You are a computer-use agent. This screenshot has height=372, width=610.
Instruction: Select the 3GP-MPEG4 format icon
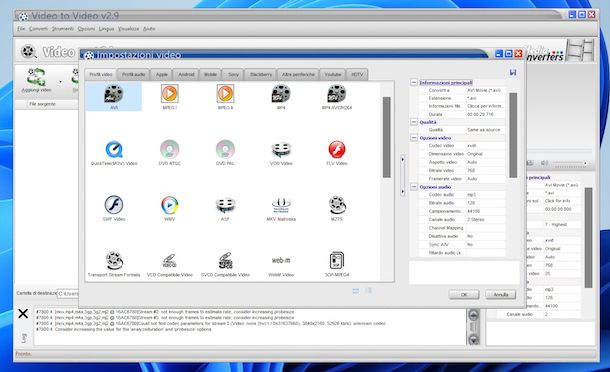click(337, 261)
